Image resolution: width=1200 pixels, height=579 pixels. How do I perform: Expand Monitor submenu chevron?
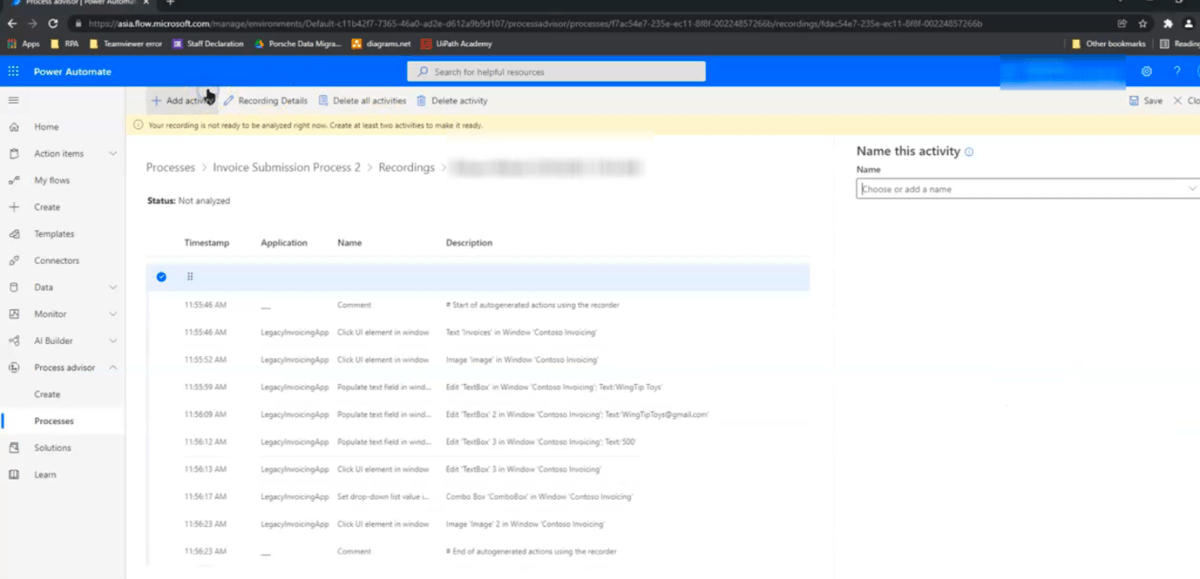point(113,314)
